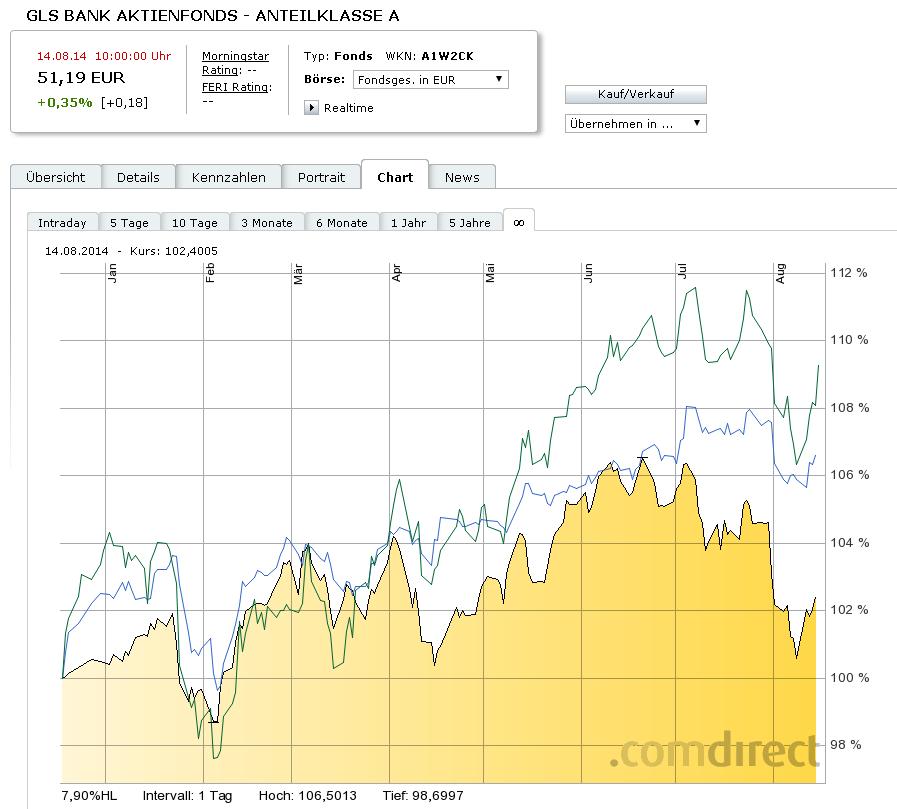This screenshot has height=809, width=897.
Task: Select the infinity (max) time range tab
Action: pyautogui.click(x=518, y=222)
